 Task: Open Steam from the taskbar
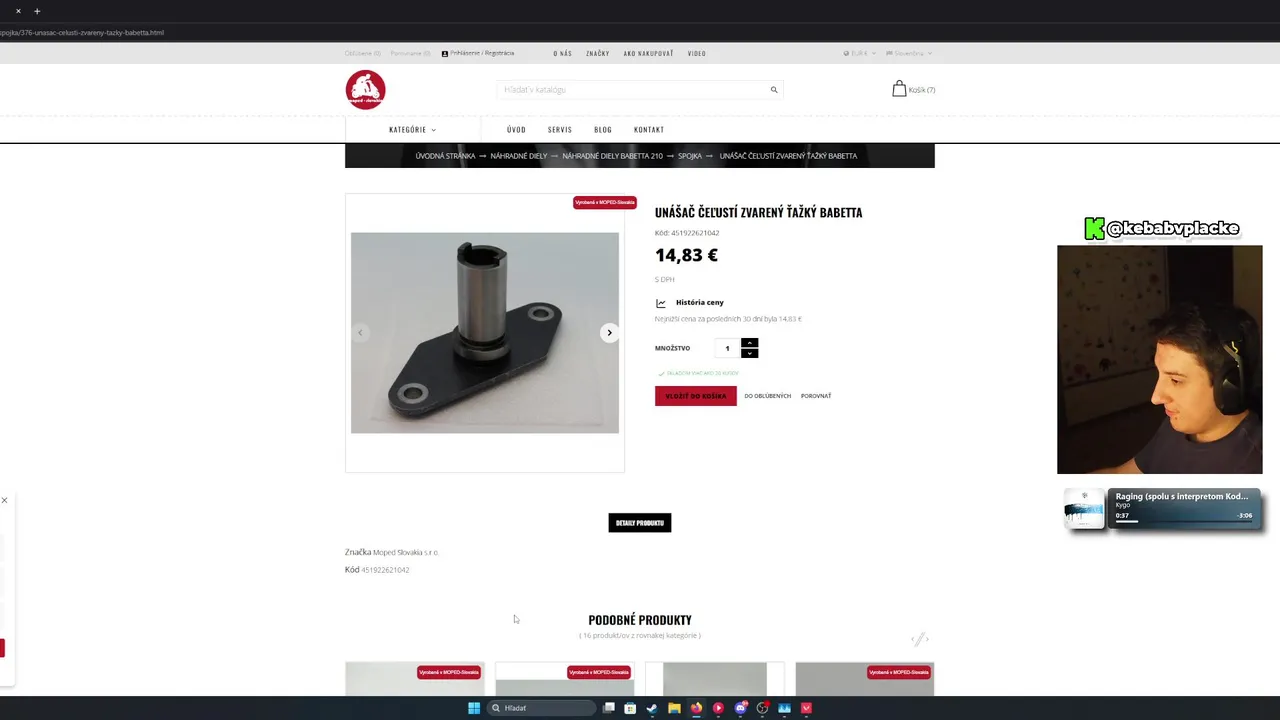pos(652,708)
